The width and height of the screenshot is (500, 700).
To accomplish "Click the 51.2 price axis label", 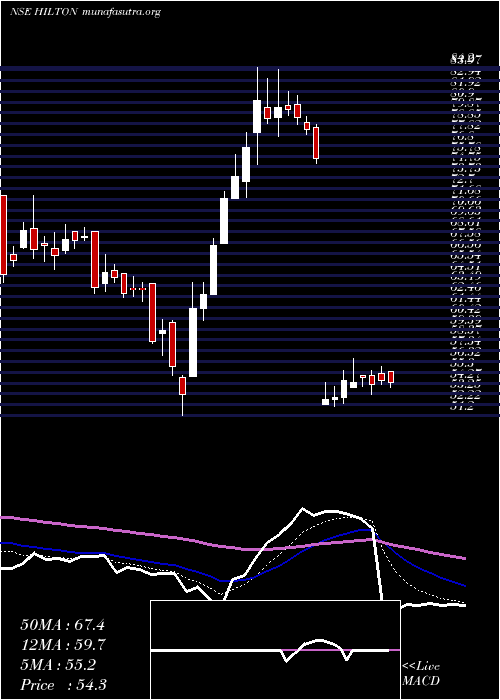I will (461, 407).
